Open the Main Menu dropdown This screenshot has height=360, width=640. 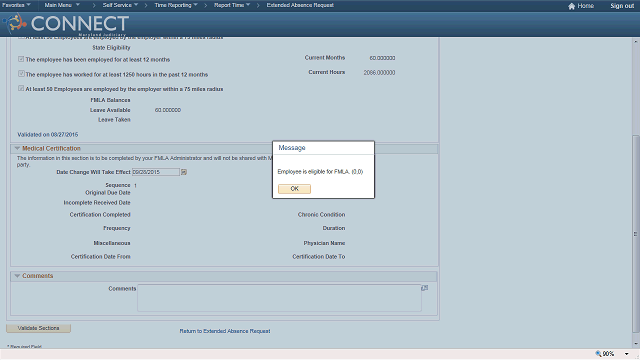click(x=62, y=5)
